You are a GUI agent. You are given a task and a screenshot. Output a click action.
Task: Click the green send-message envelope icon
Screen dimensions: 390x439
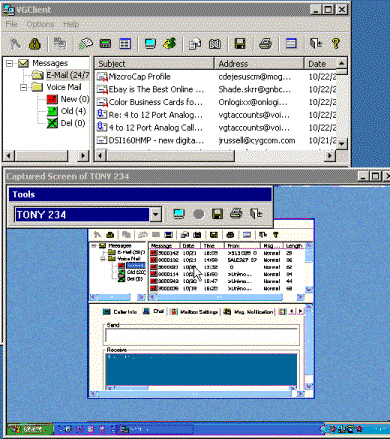(x=85, y=44)
